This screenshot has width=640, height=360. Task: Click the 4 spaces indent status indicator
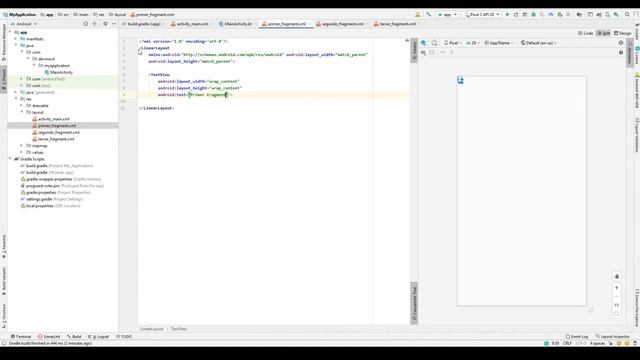click(598, 344)
